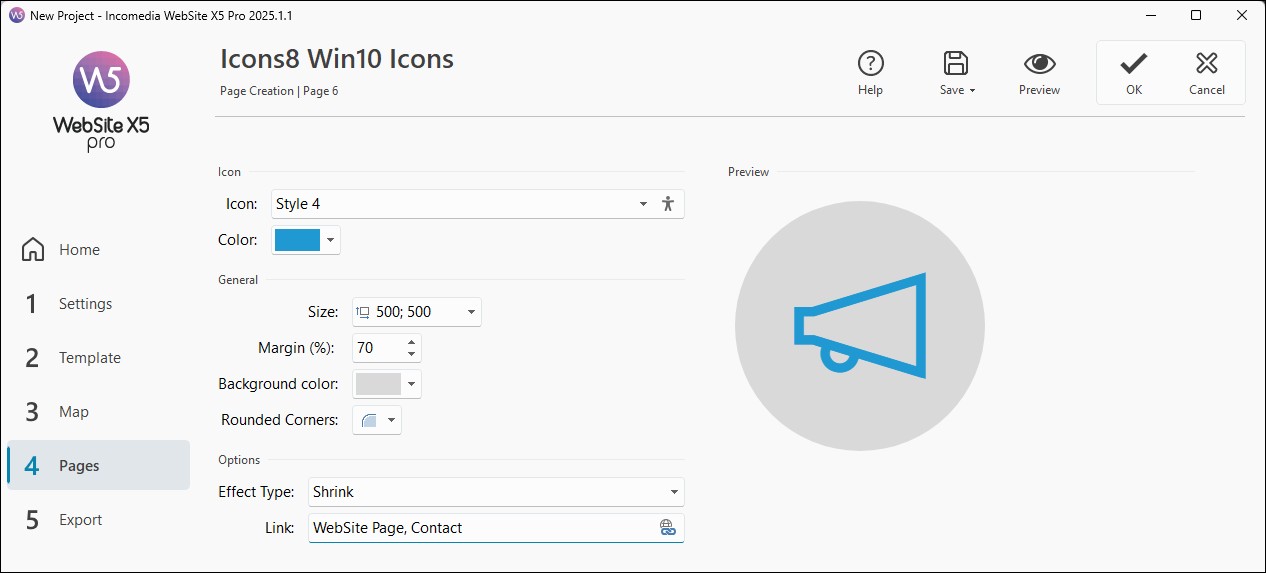Close the WebSite X5 window

[x=1242, y=16]
